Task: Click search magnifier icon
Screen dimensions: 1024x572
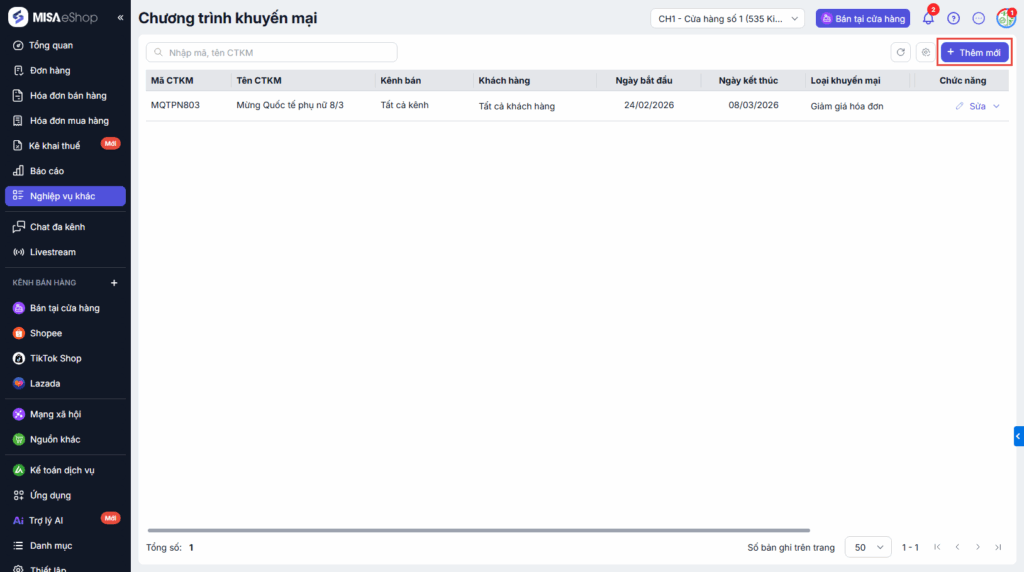Action: coord(159,52)
